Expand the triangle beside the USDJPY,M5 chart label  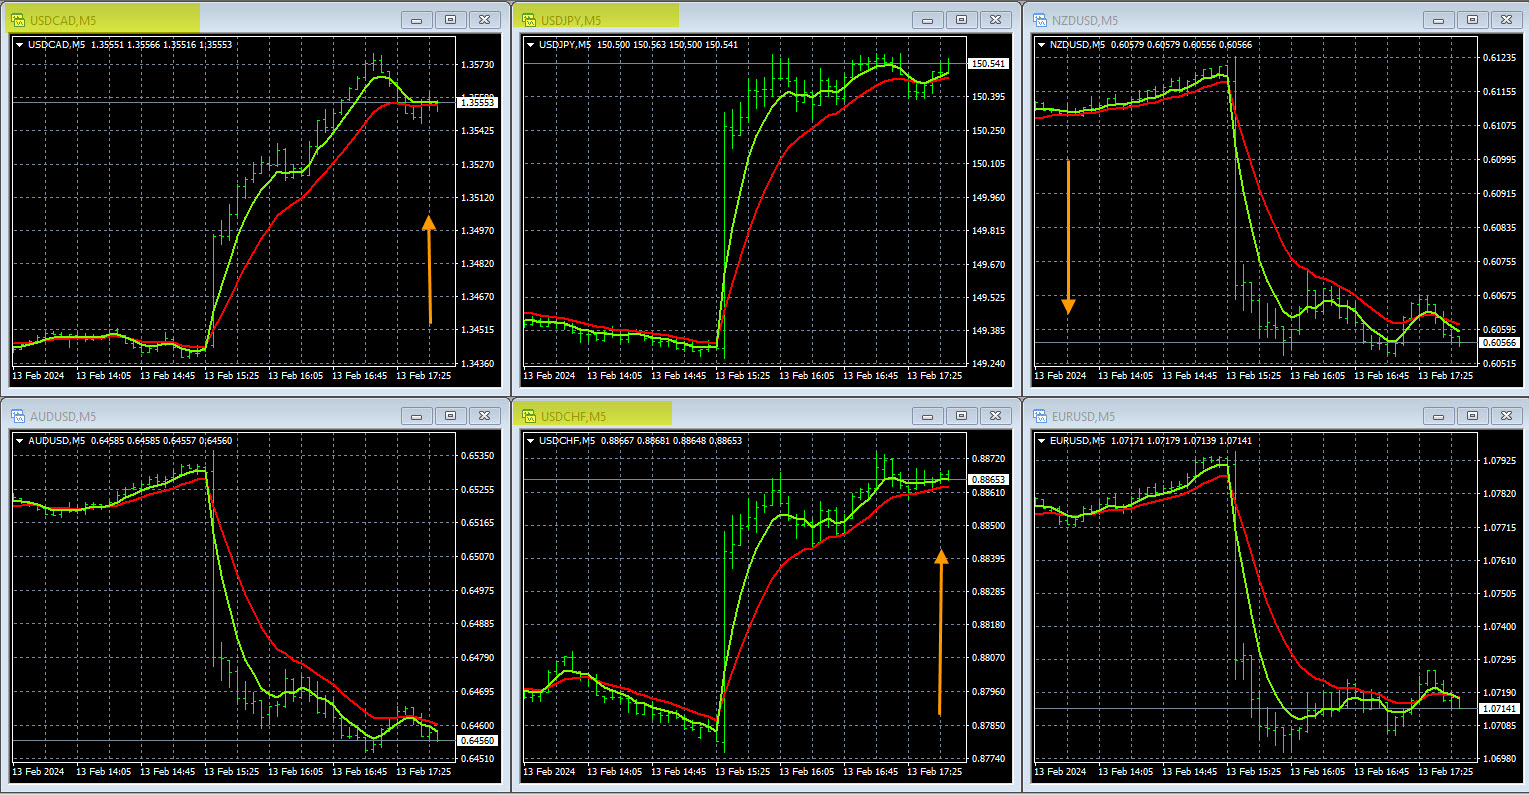click(530, 45)
